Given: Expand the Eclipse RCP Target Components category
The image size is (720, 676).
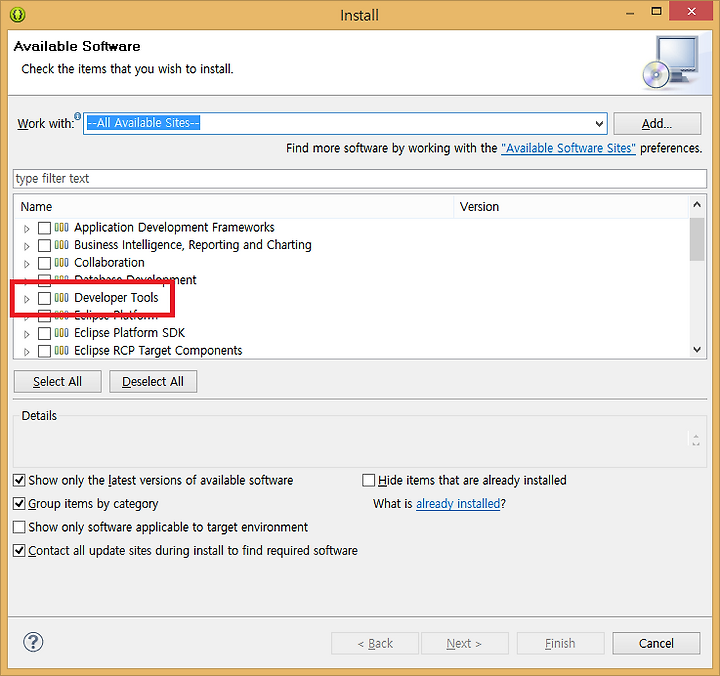Looking at the screenshot, I should [27, 352].
